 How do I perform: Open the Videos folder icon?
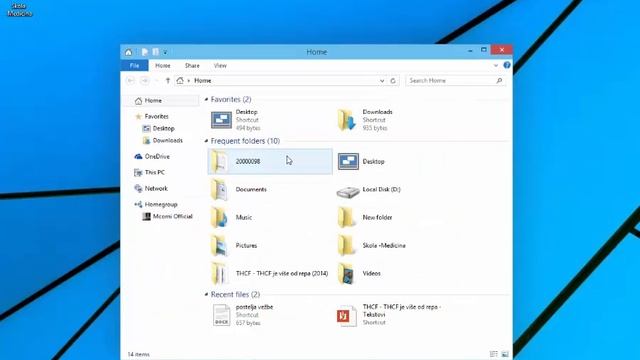tap(347, 273)
